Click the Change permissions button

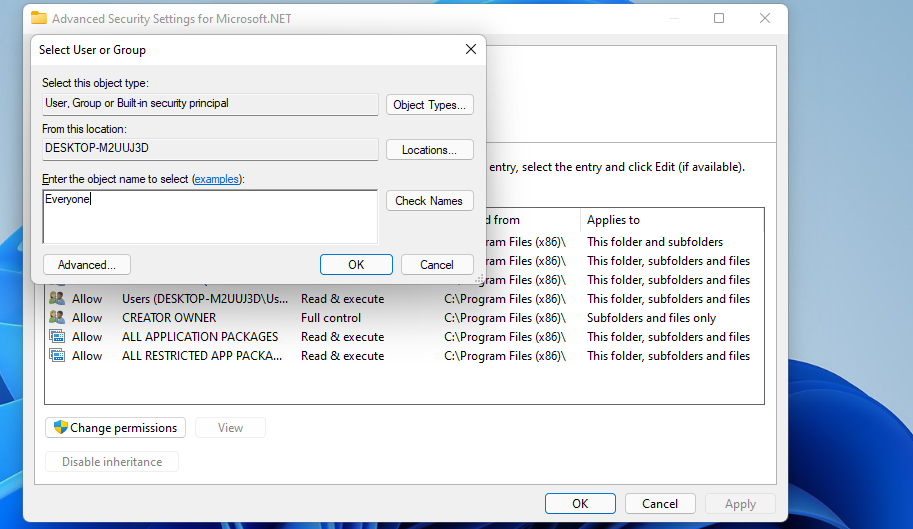[x=115, y=428]
